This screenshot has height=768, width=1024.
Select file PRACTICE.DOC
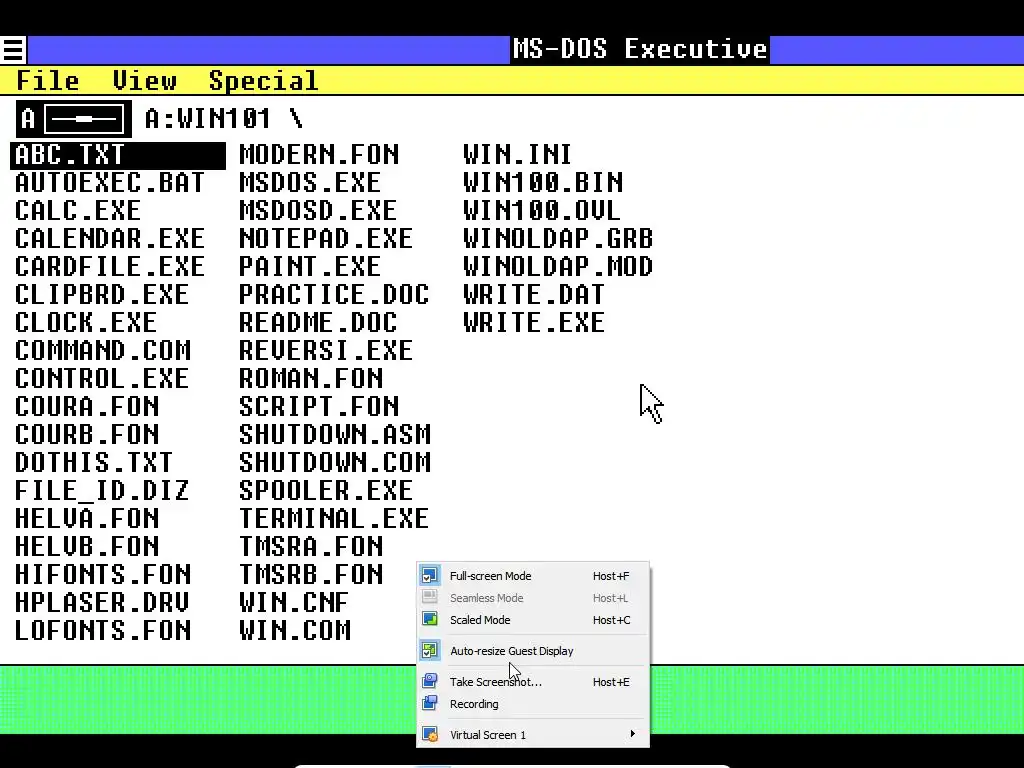334,295
